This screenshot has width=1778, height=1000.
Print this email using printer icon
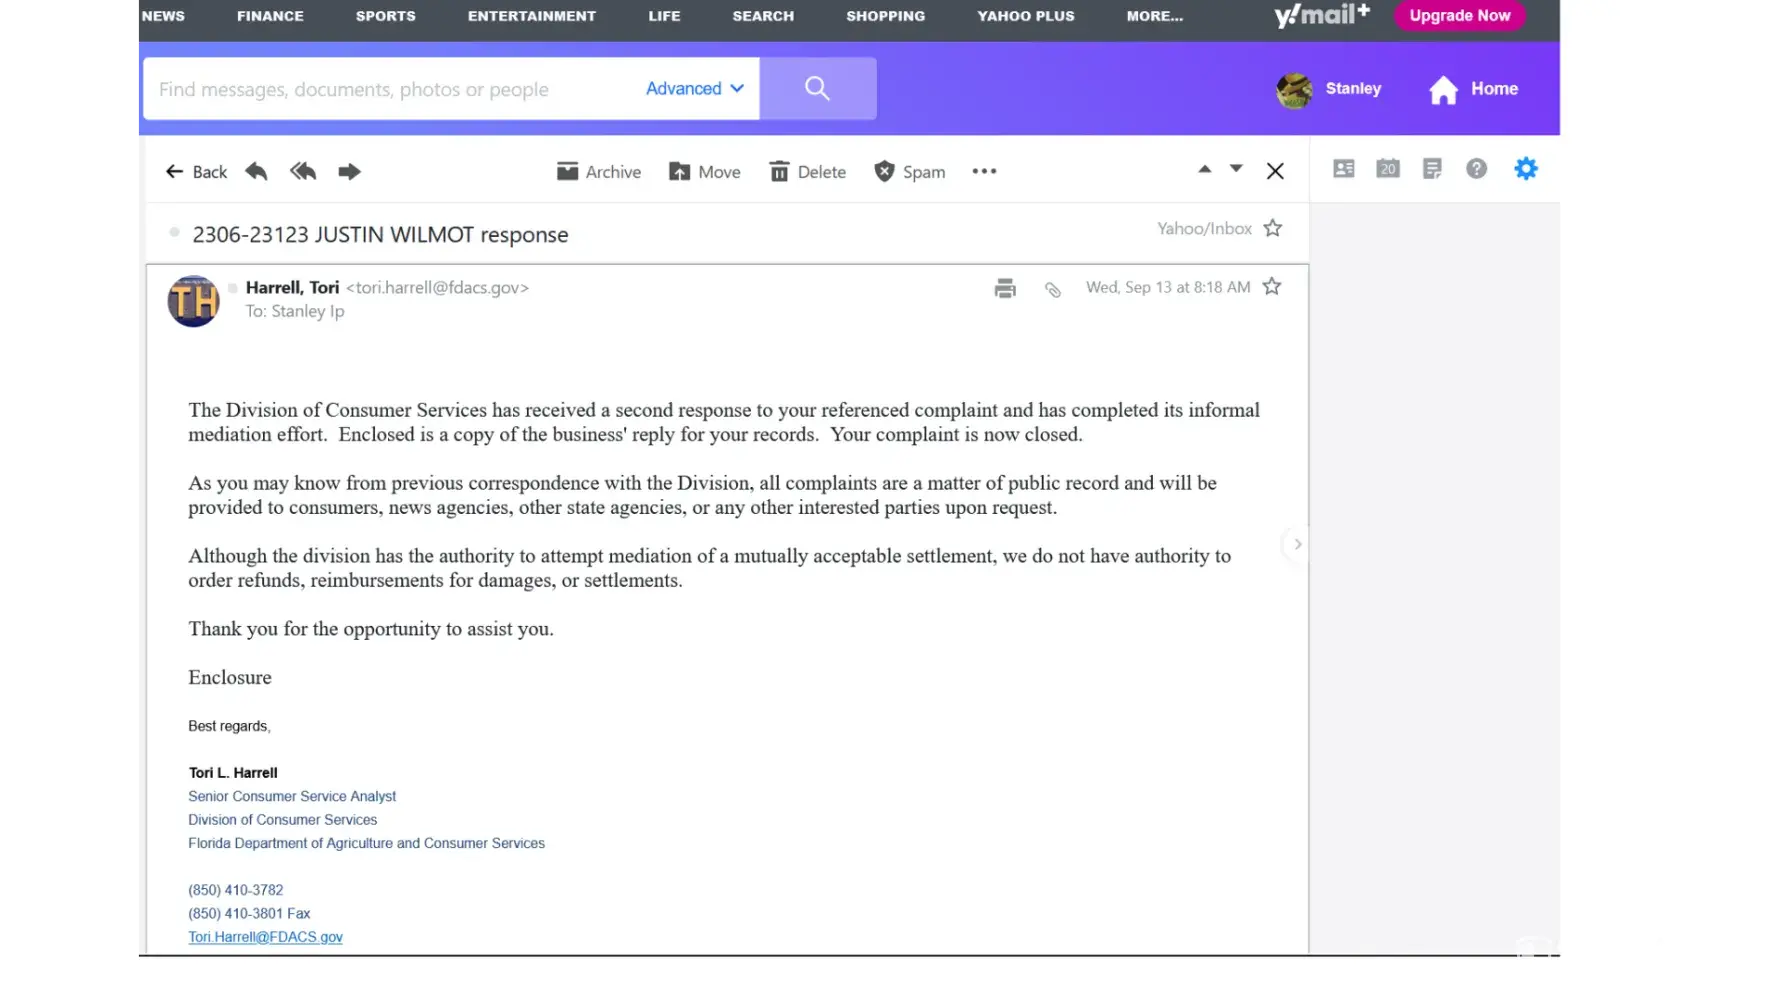coord(1006,289)
